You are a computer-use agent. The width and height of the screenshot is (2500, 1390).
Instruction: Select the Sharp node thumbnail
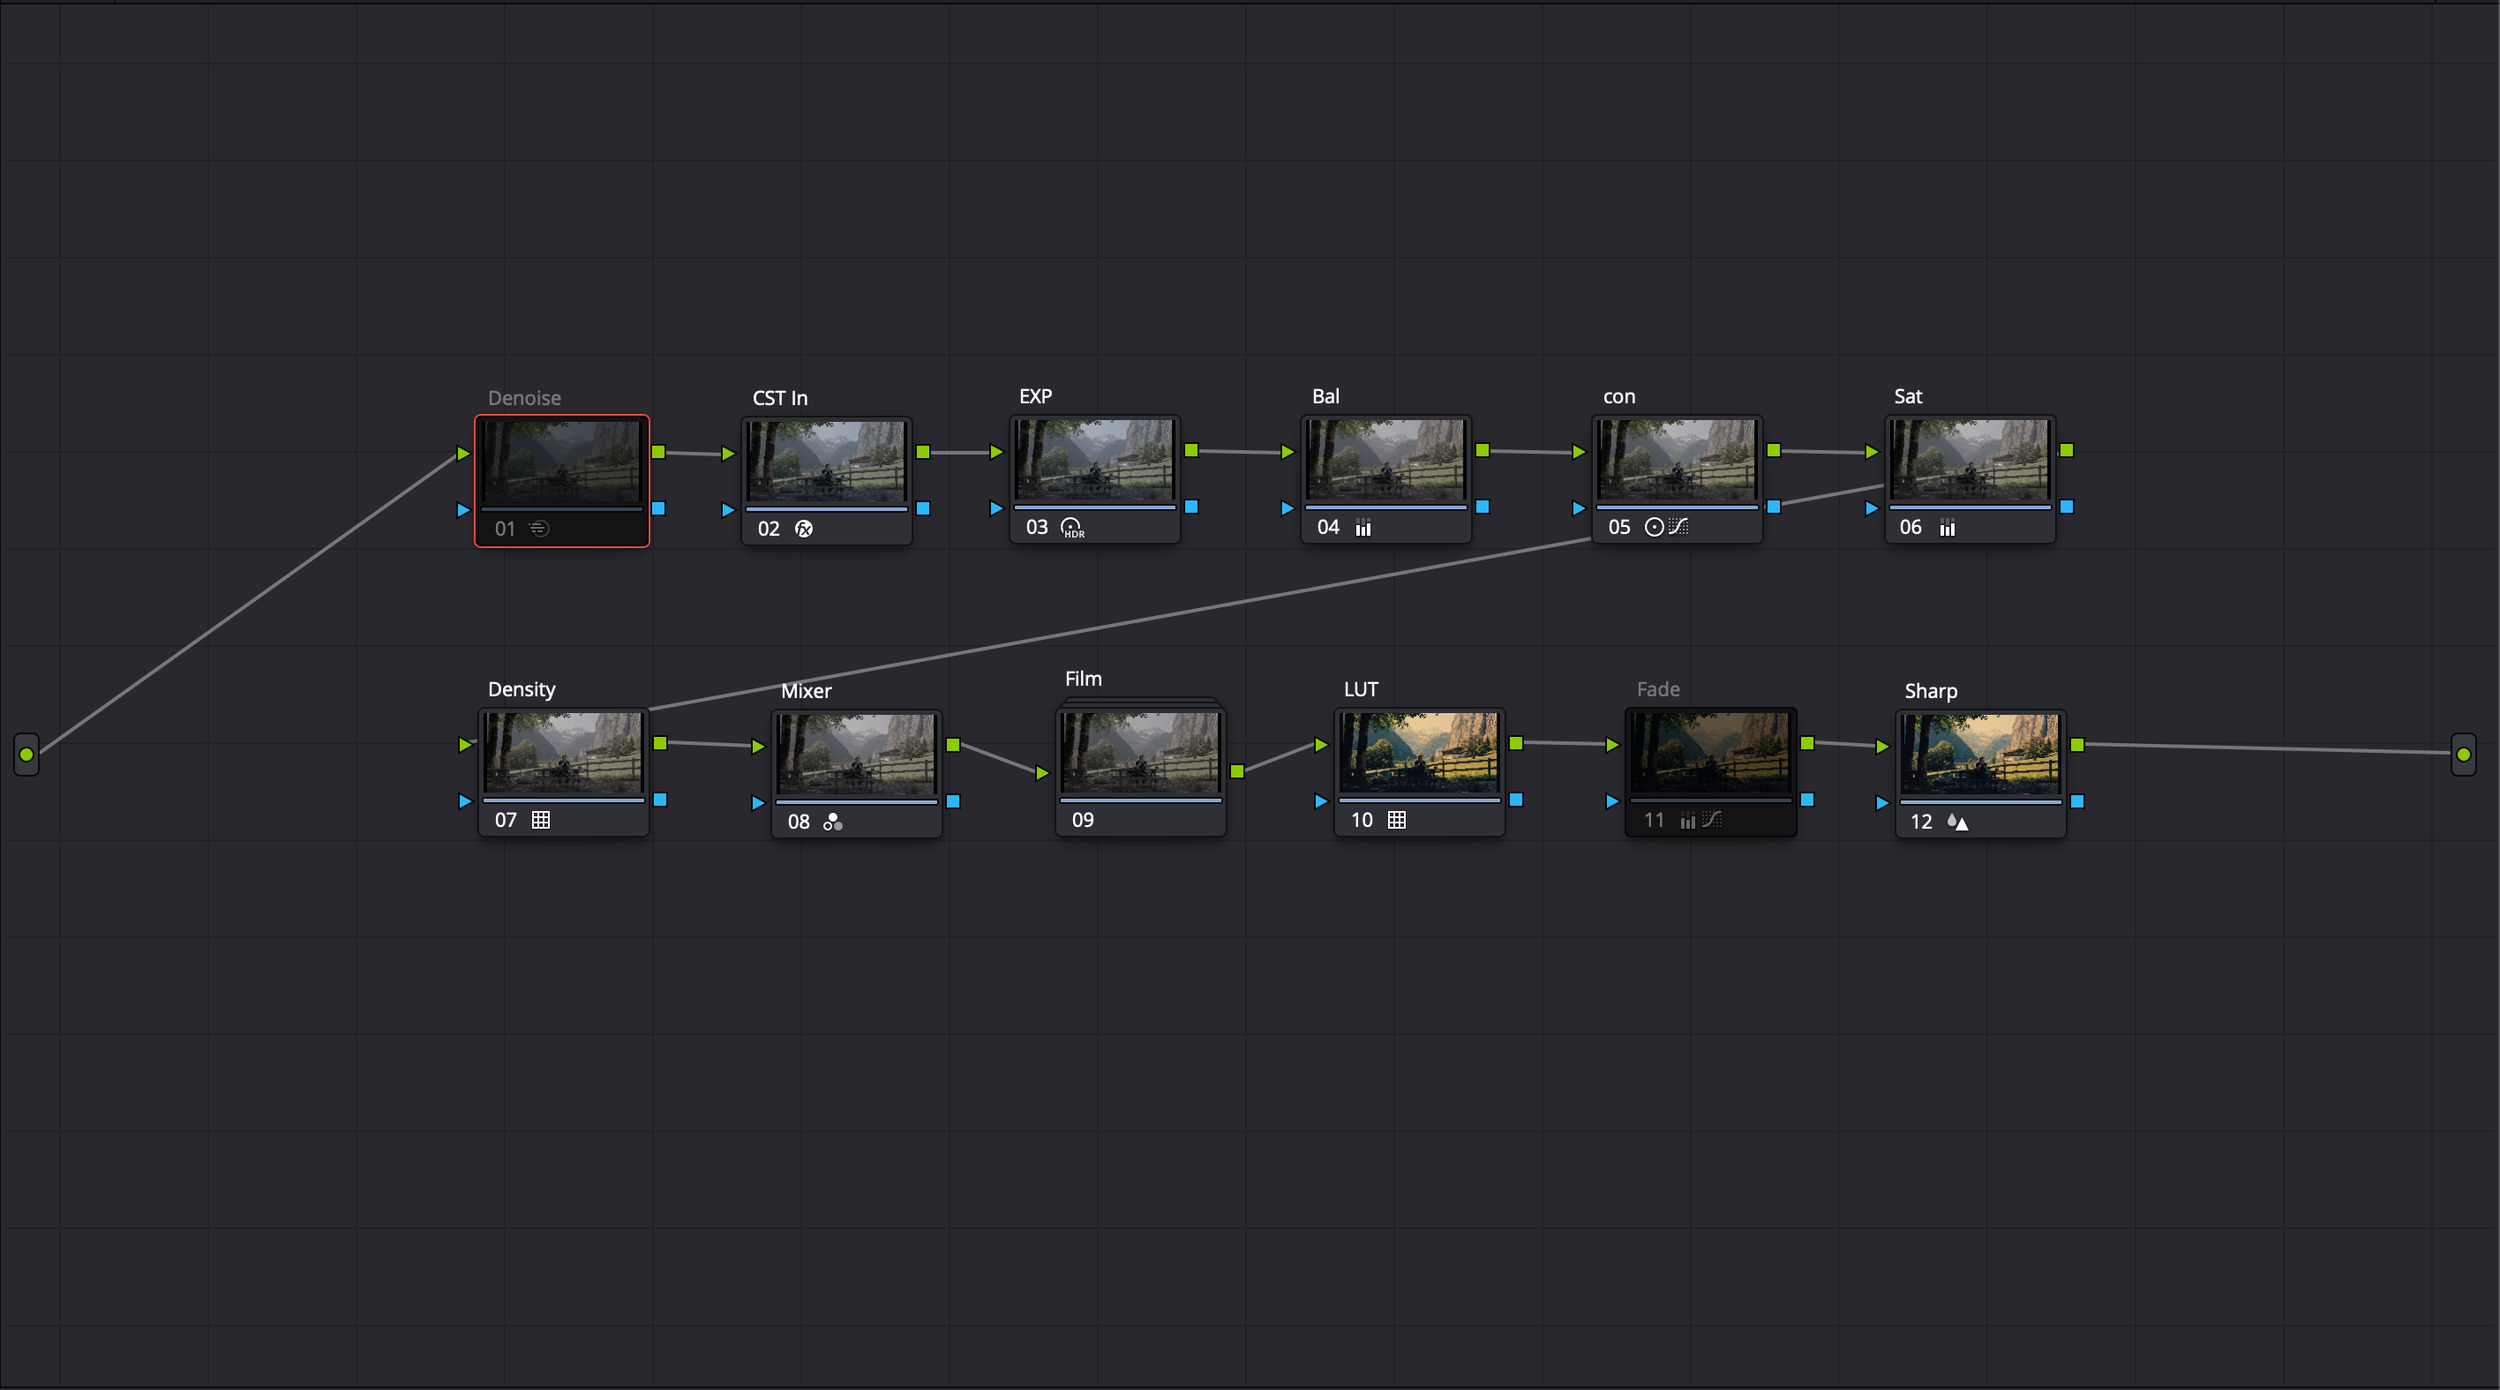click(1980, 754)
